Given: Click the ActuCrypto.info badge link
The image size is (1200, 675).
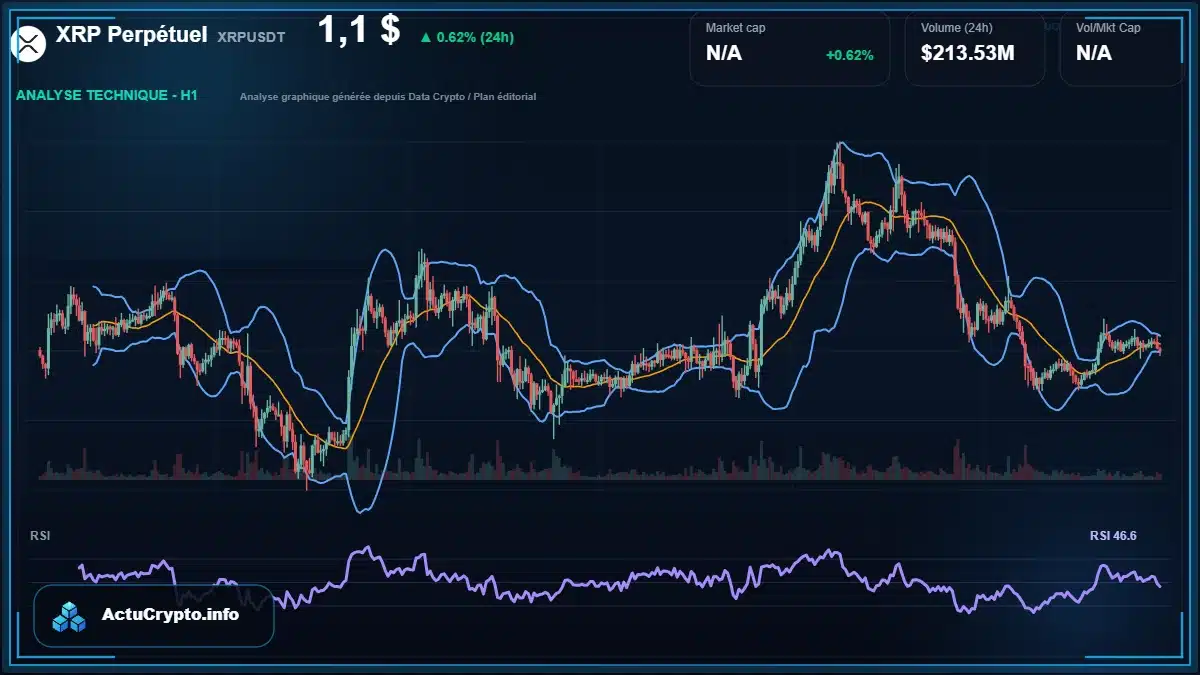Looking at the screenshot, I should [154, 615].
